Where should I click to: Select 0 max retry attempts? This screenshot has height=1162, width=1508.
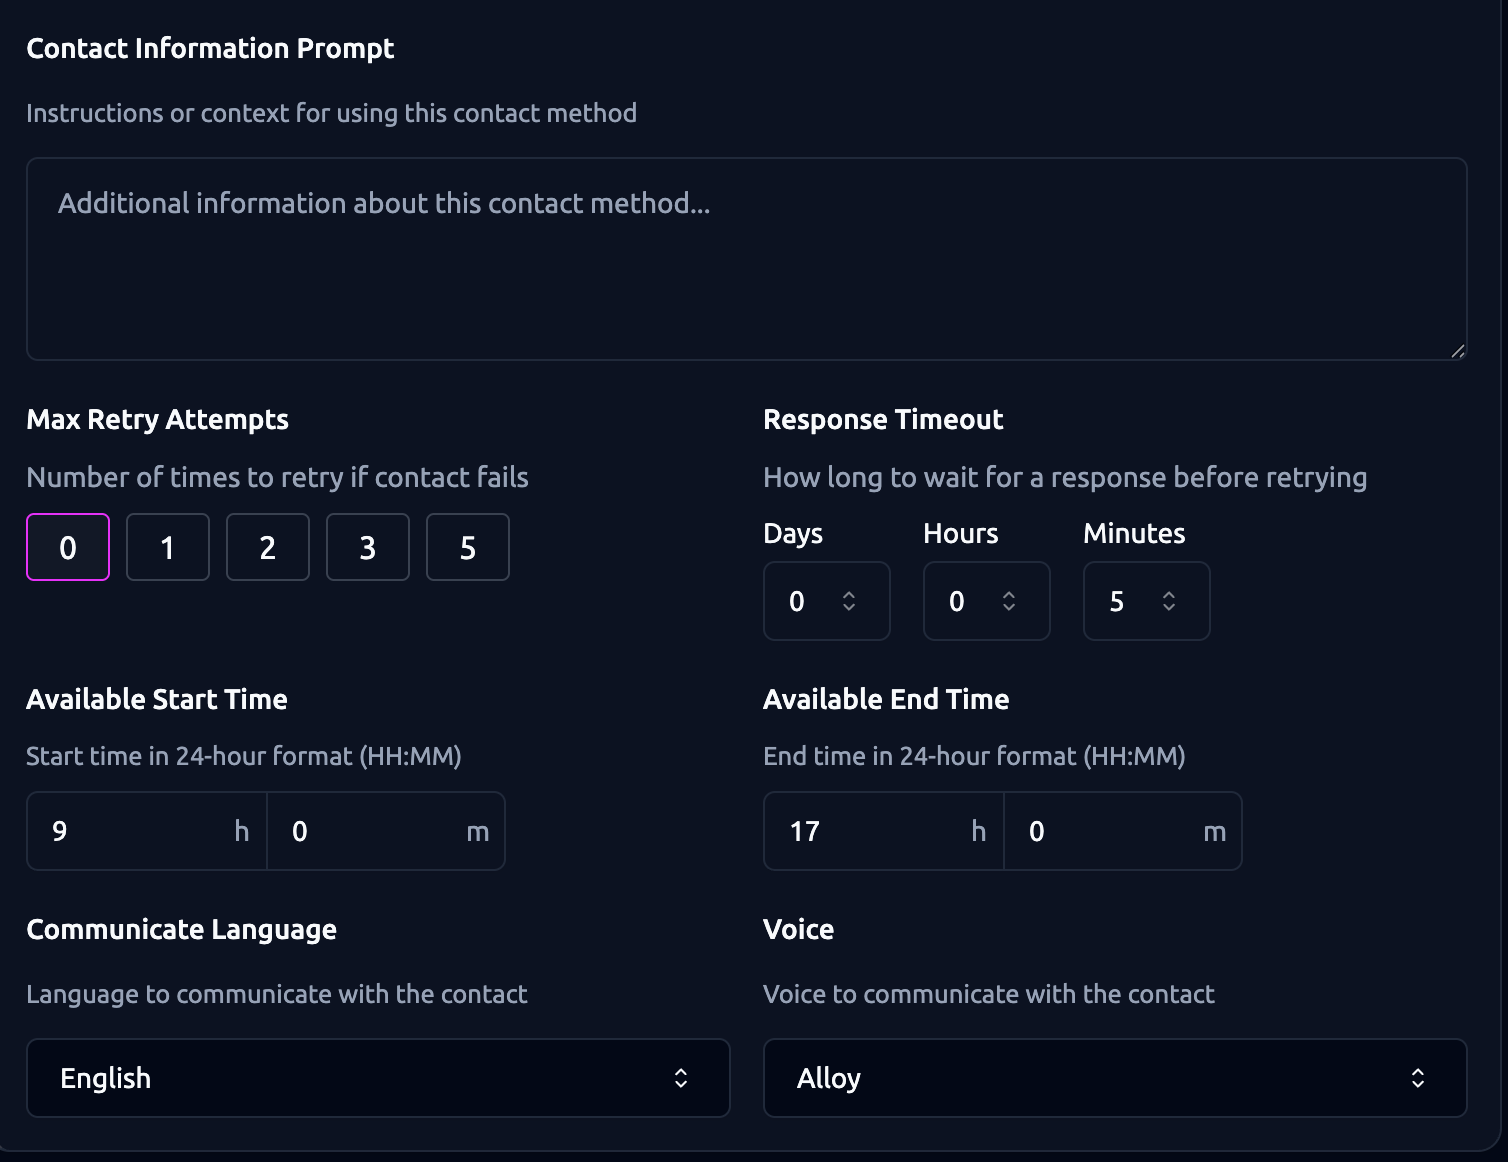coord(68,547)
